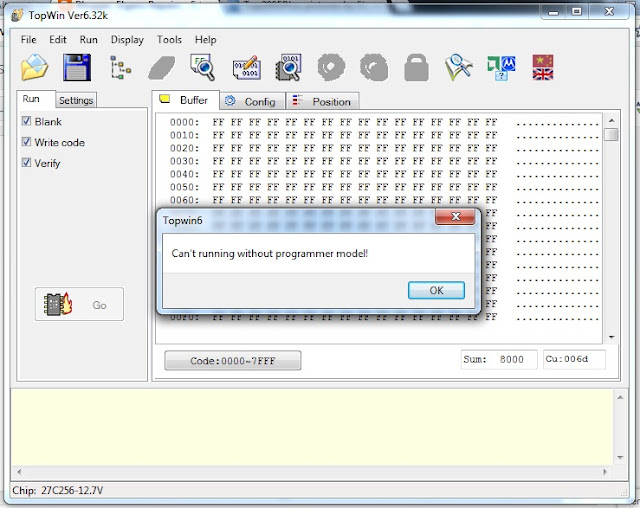Screen dimensions: 640x508
Task: Click the gray eraser chip icon
Action: (162, 68)
